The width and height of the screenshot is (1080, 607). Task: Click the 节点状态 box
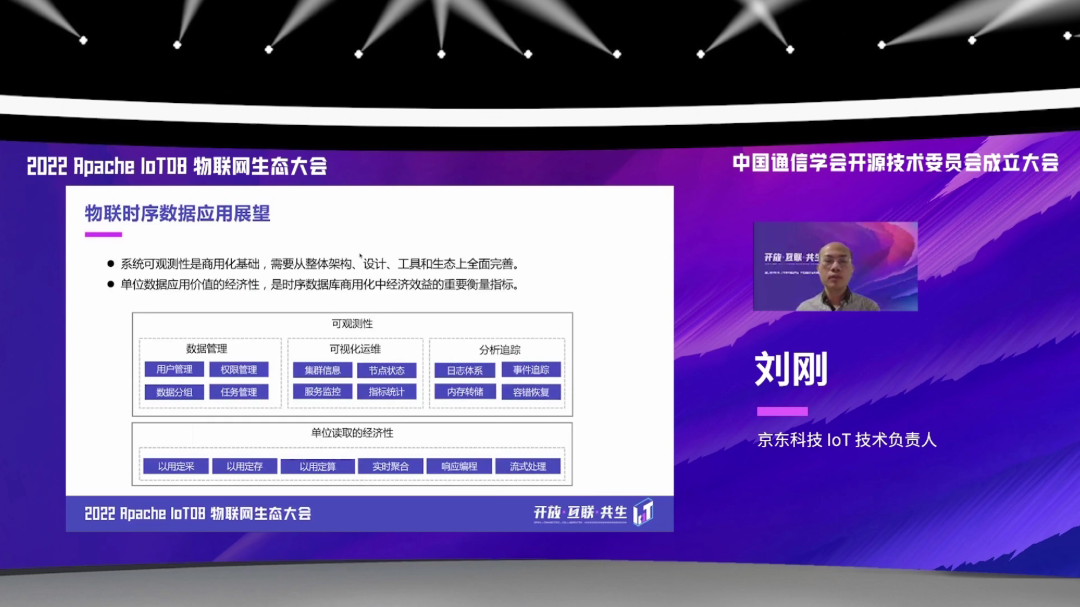(x=386, y=370)
